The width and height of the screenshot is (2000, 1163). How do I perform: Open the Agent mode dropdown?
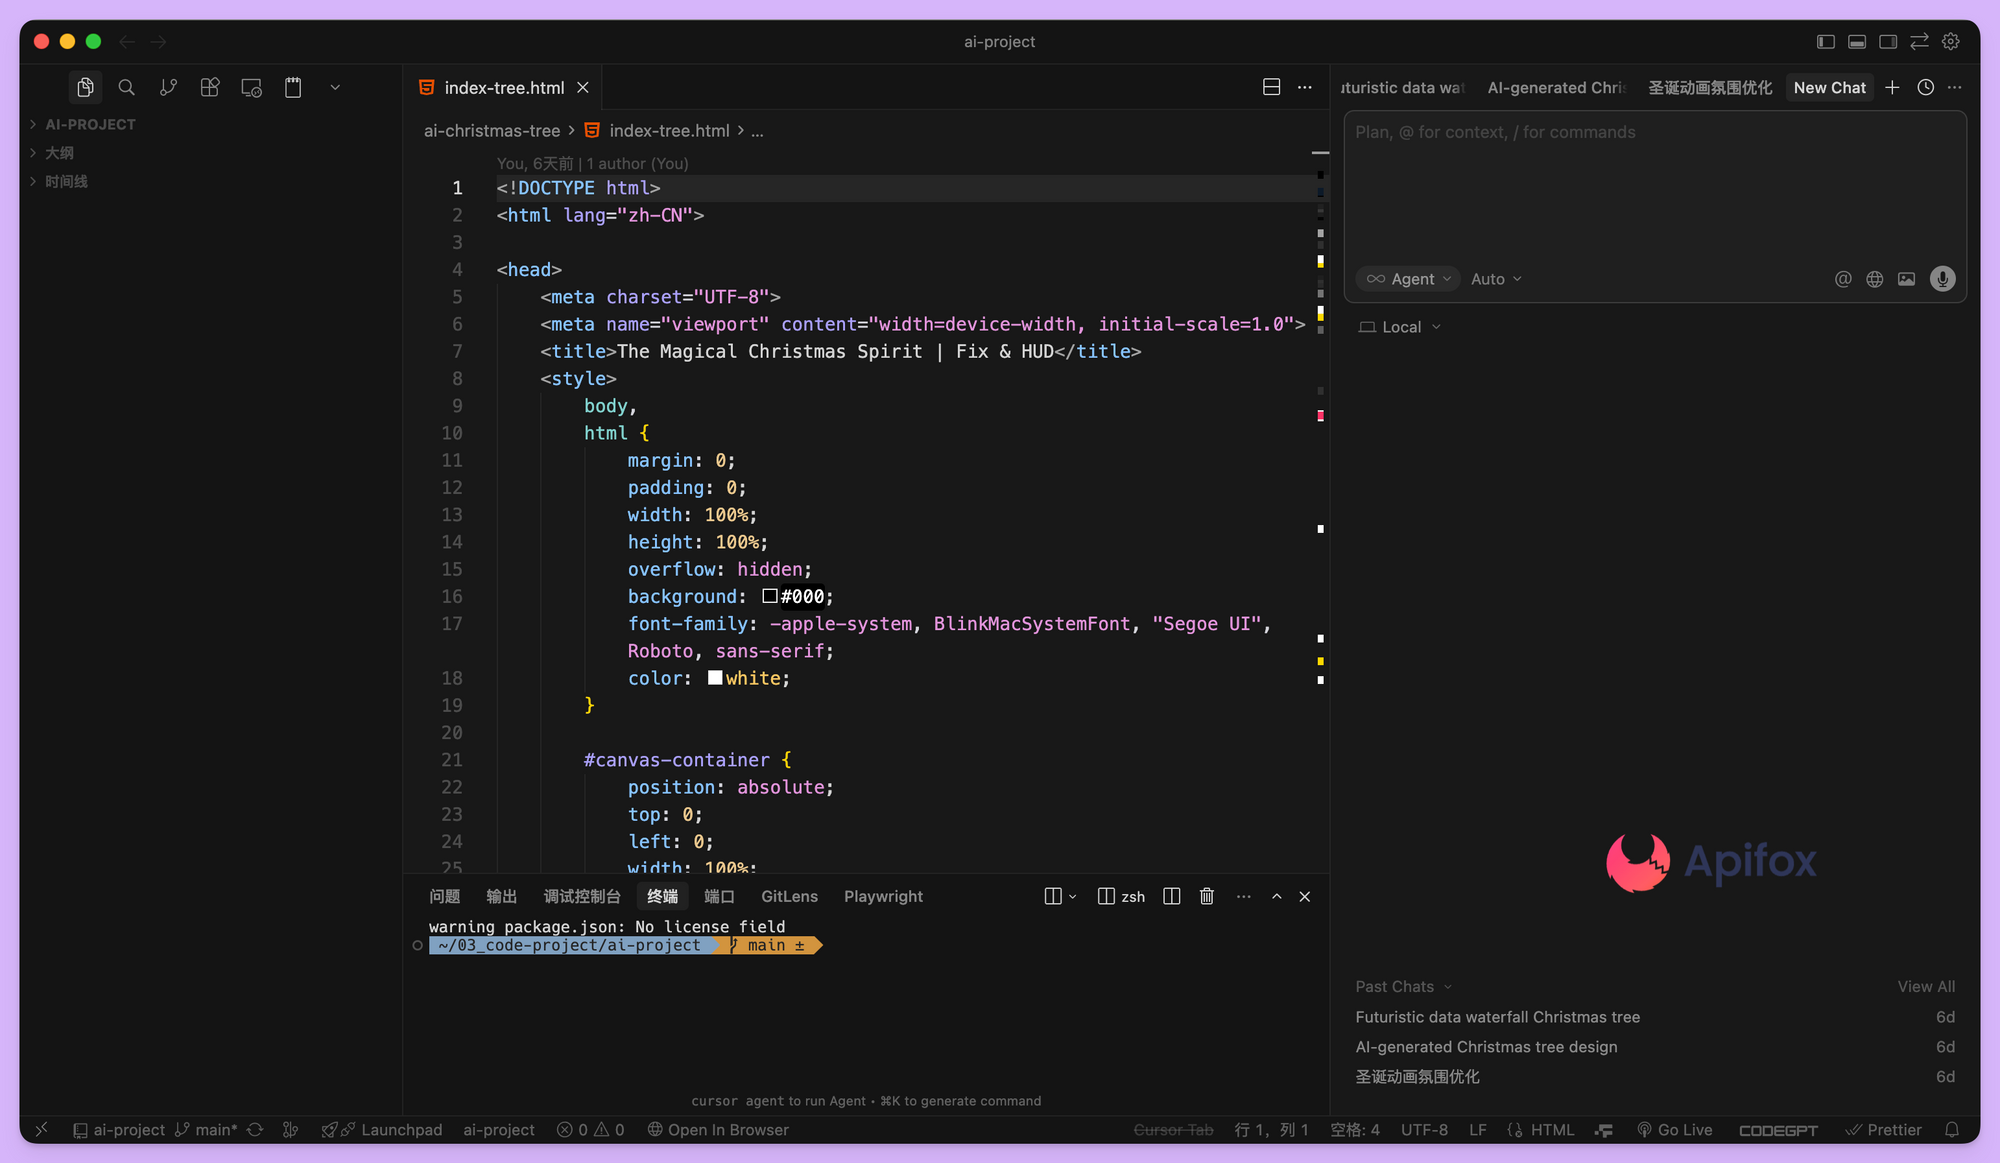point(1410,279)
